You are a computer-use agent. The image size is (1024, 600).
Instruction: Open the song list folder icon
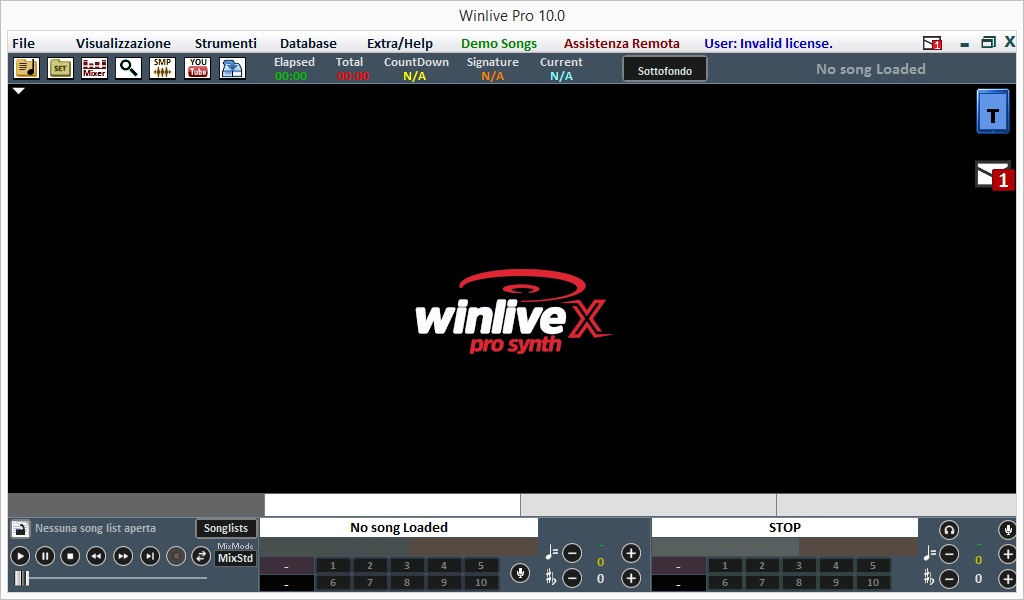20,528
